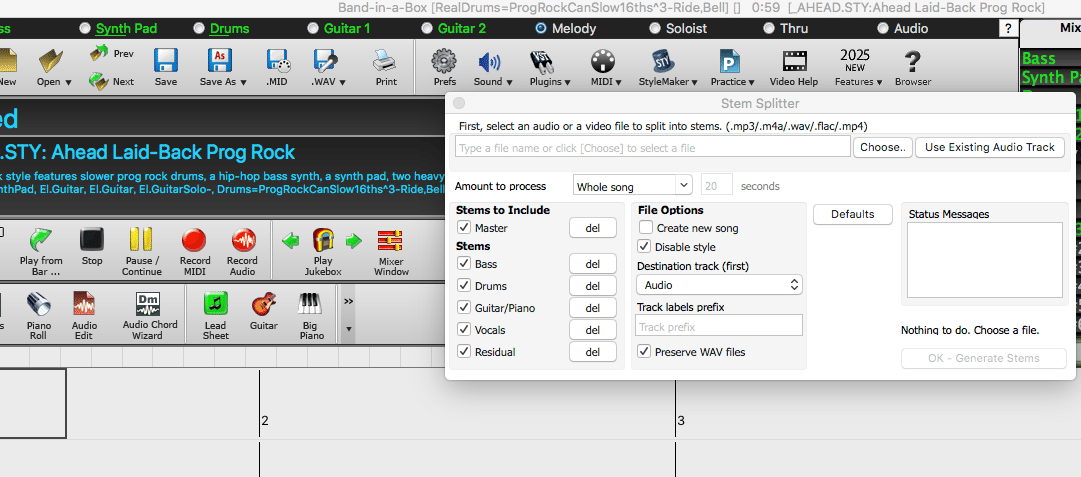Open the Big Piano window
The width and height of the screenshot is (1081, 477).
(312, 316)
